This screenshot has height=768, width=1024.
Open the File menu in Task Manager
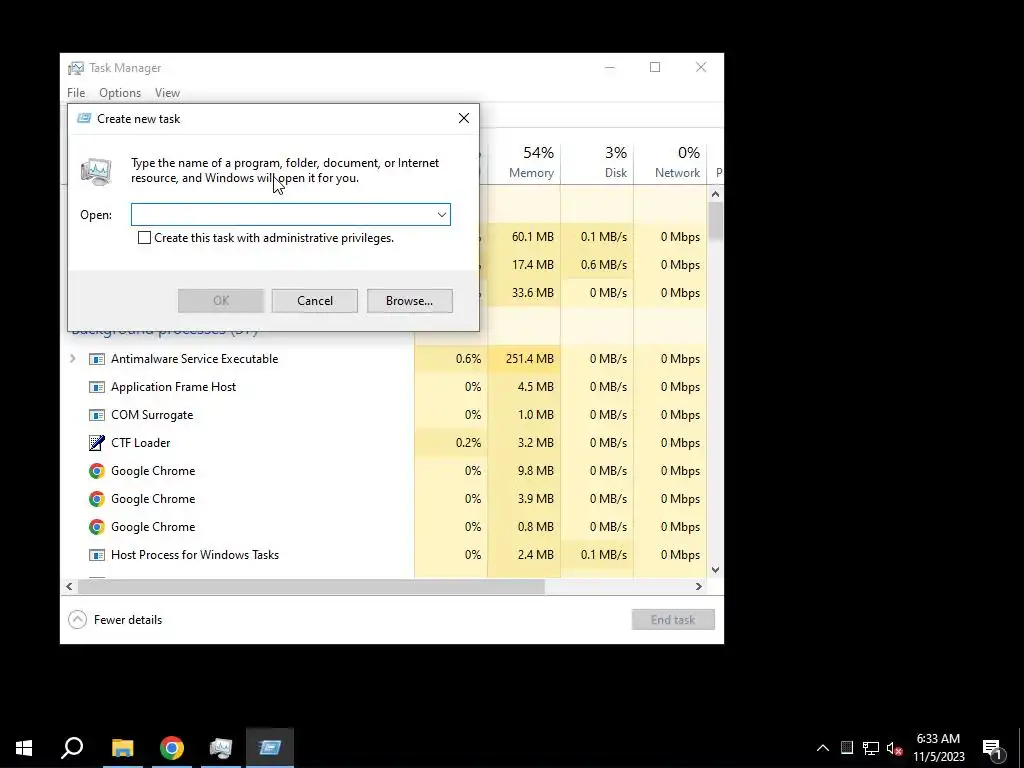click(x=76, y=93)
